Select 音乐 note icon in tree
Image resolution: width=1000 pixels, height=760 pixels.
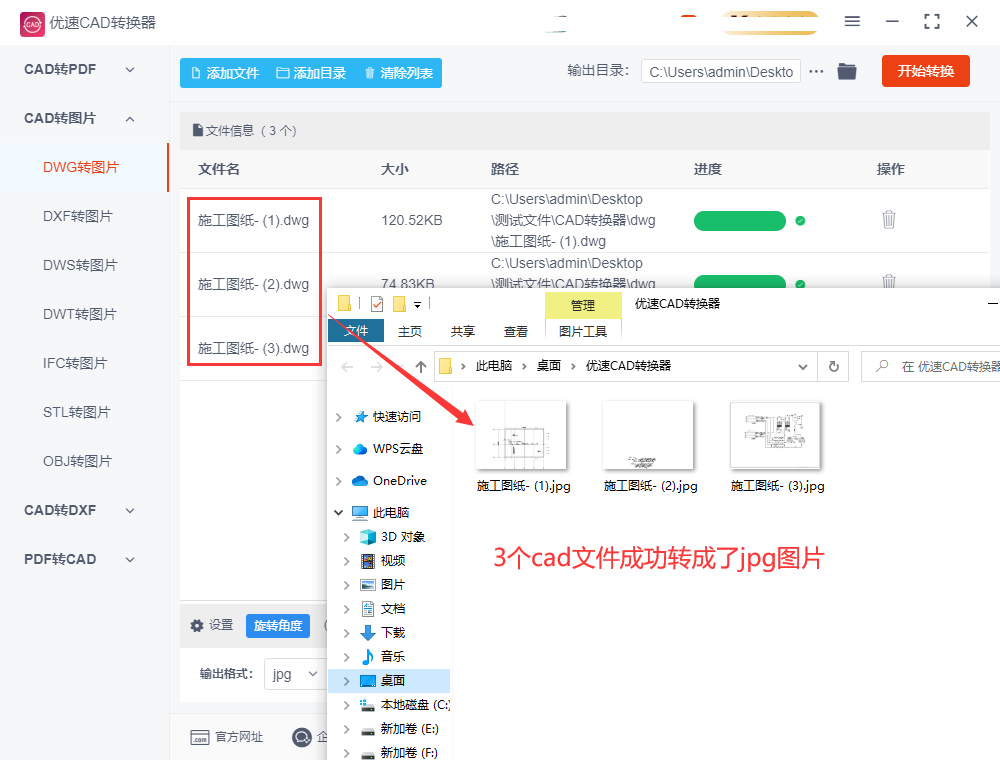click(x=368, y=657)
